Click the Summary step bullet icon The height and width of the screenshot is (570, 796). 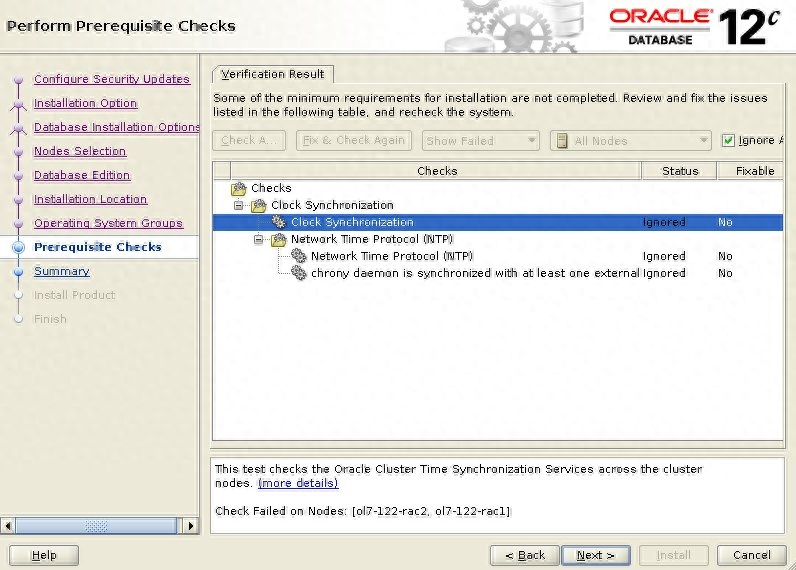tap(18, 271)
